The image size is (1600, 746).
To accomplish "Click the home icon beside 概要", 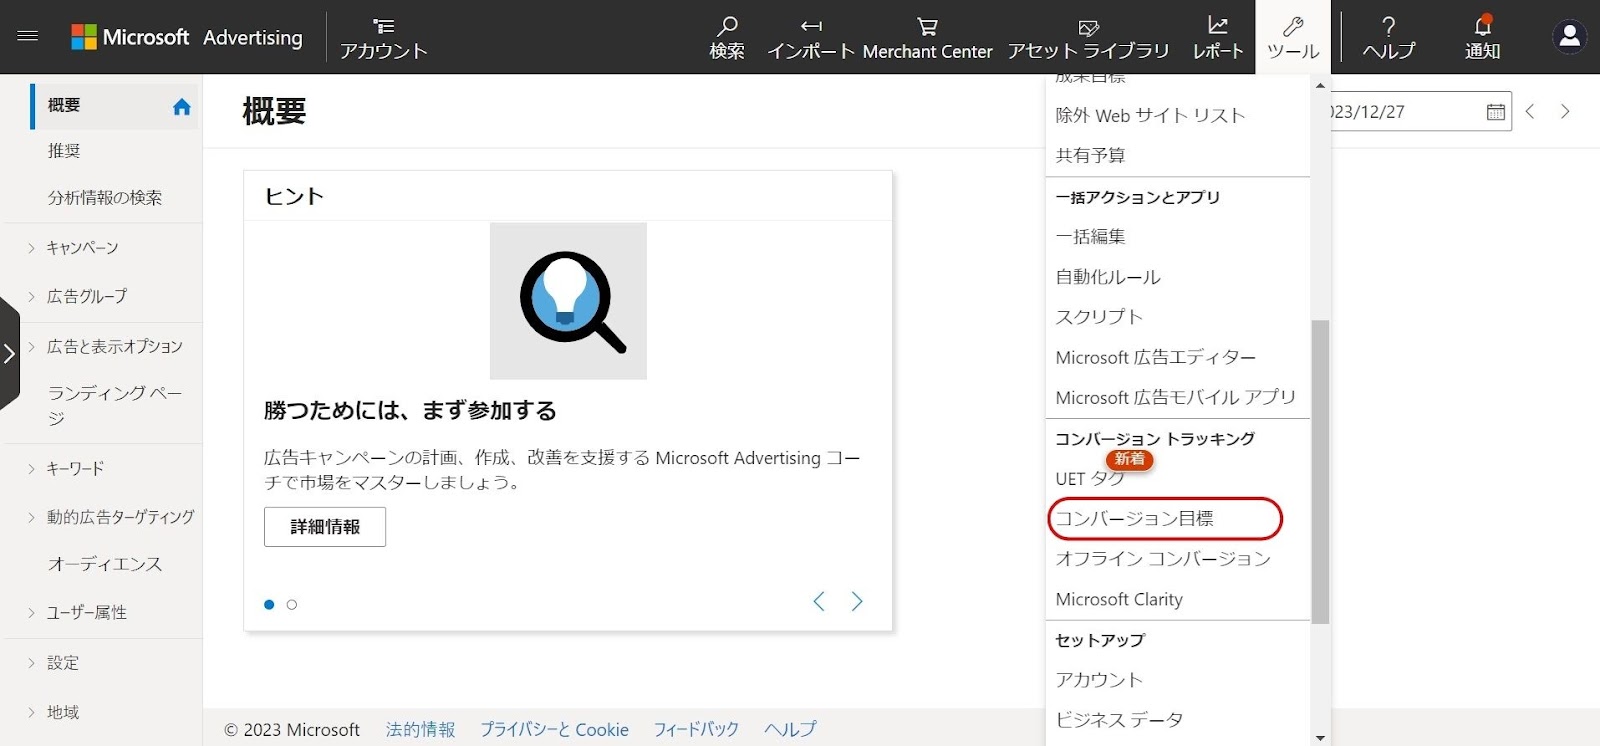I will 181,107.
